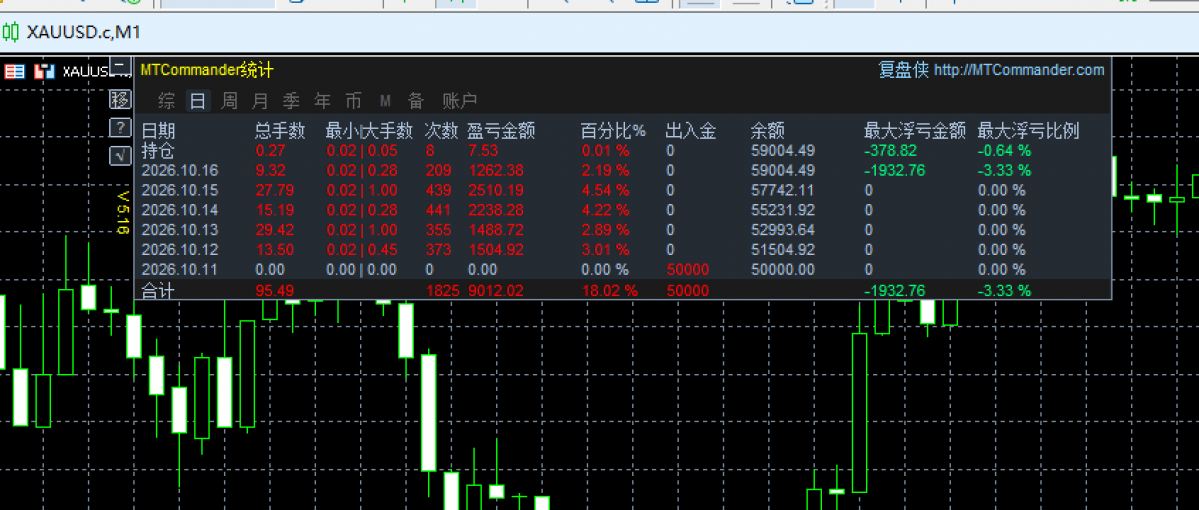Click the red table list icon on chart

point(15,72)
